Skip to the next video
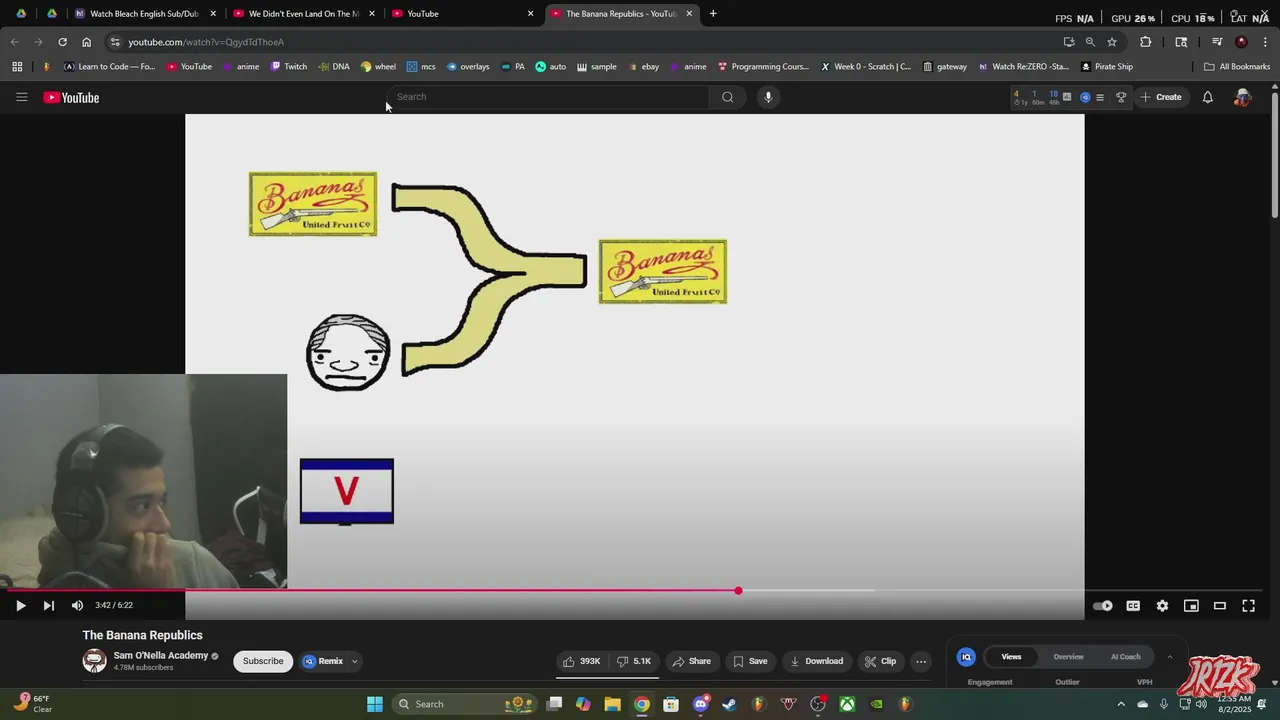Screen dimensions: 1280x720 tap(48, 605)
